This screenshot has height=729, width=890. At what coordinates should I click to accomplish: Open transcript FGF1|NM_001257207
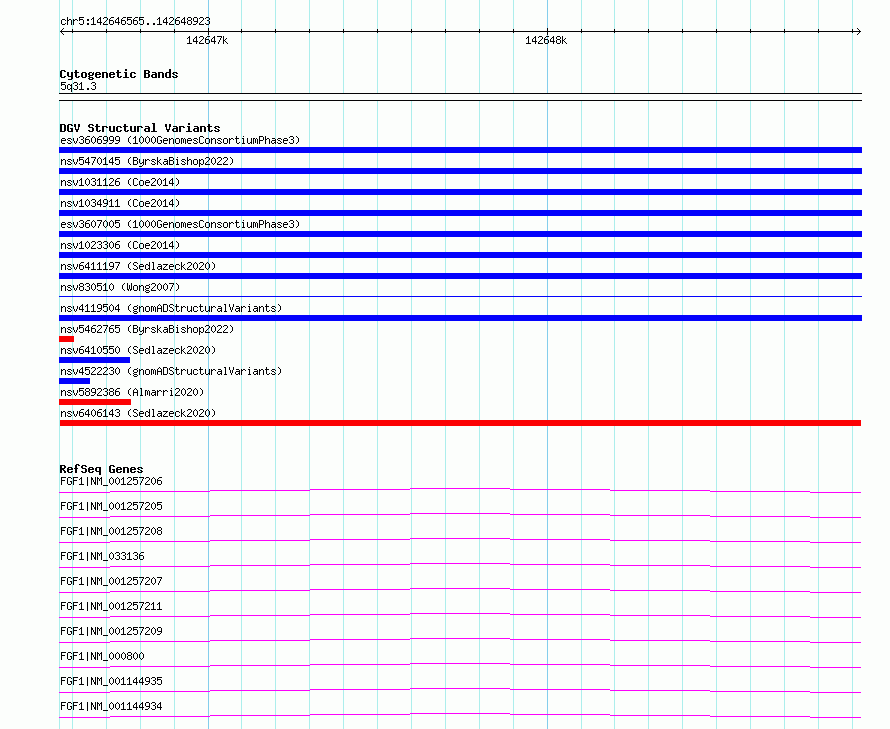[x=111, y=581]
